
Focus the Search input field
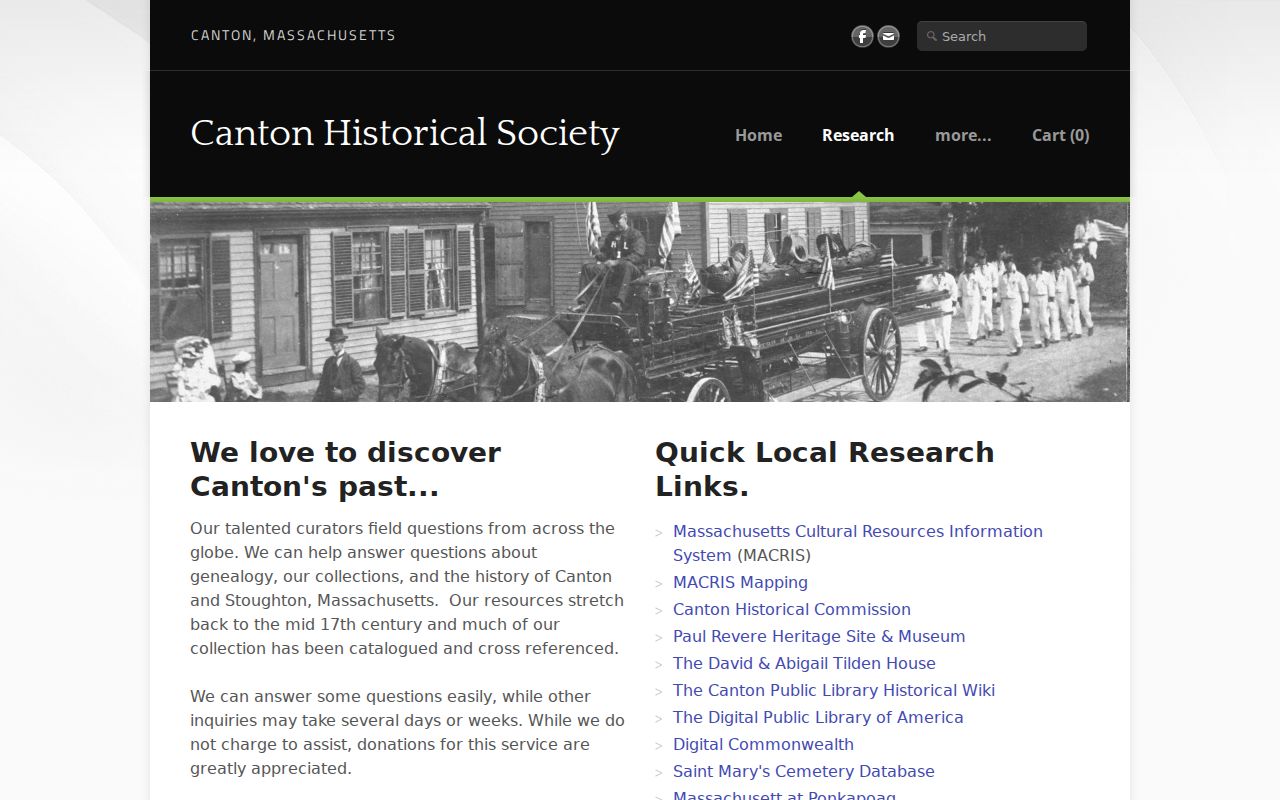(x=1001, y=36)
